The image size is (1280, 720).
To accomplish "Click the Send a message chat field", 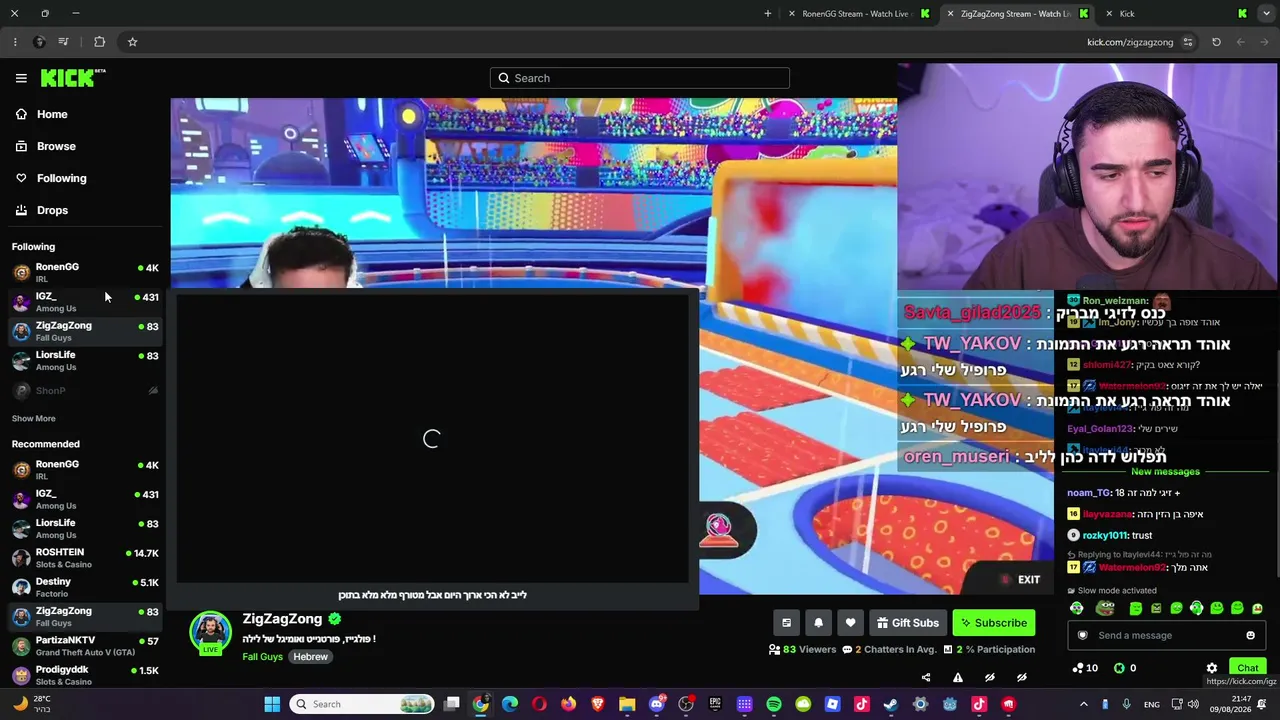I will pos(1166,635).
